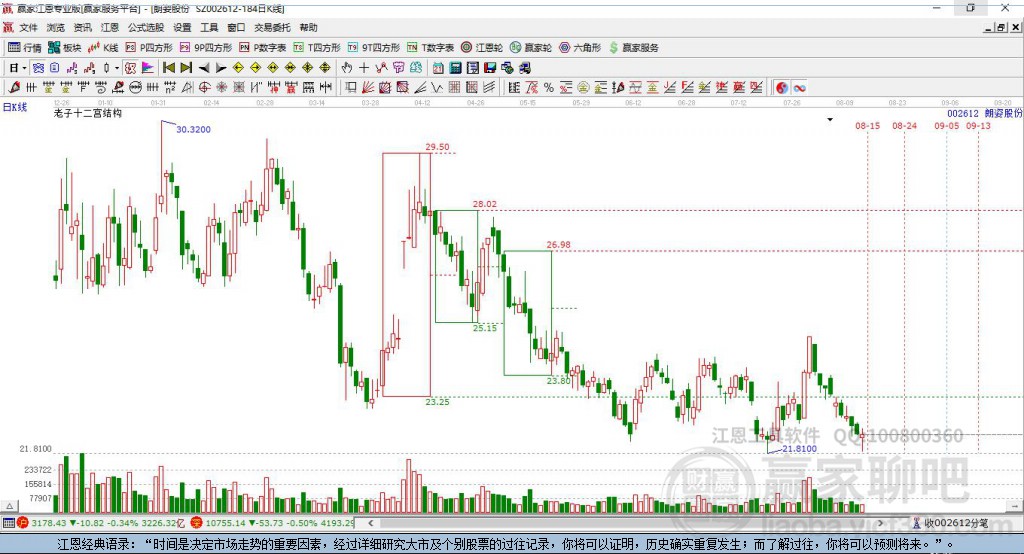Open the 收002612分笔 tick panel
Image resolution: width=1024 pixels, height=554 pixels.
coord(950,523)
